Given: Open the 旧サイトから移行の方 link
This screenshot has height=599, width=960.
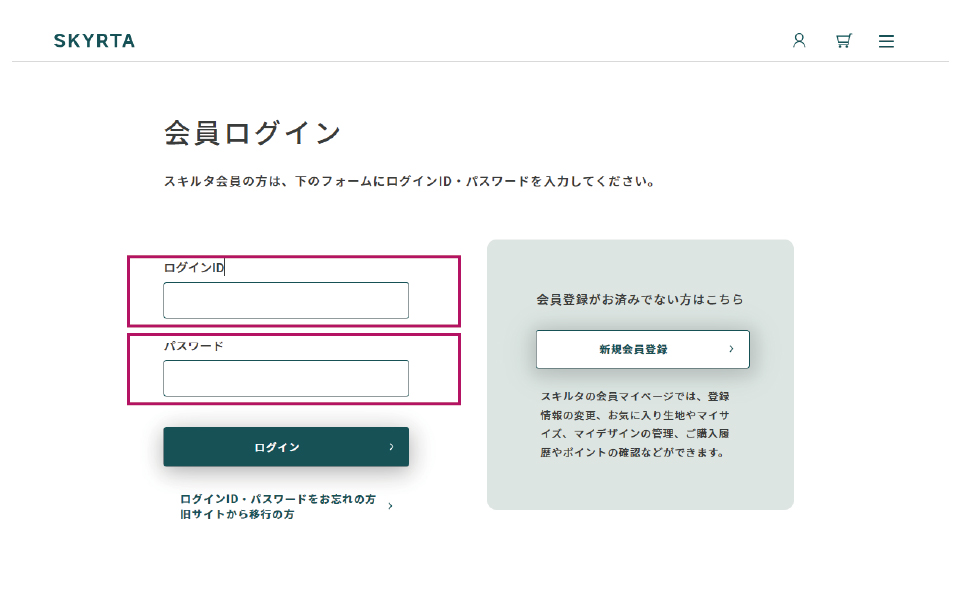Looking at the screenshot, I should pyautogui.click(x=236, y=514).
